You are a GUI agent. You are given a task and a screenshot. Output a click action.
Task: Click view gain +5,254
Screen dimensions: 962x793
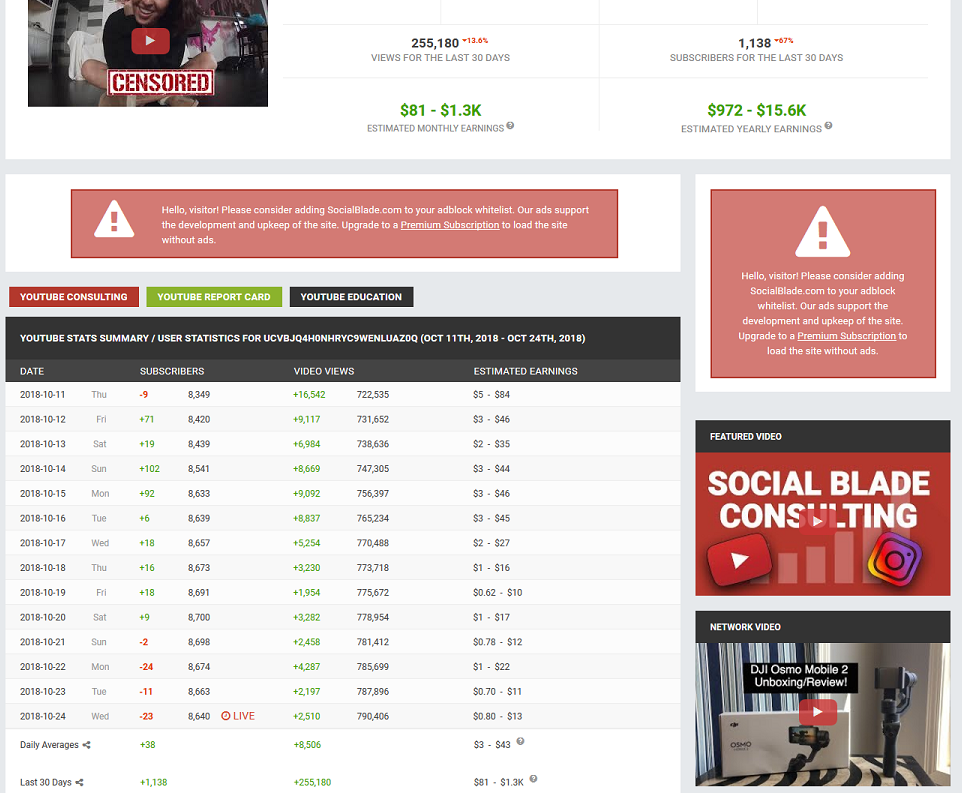tap(307, 543)
